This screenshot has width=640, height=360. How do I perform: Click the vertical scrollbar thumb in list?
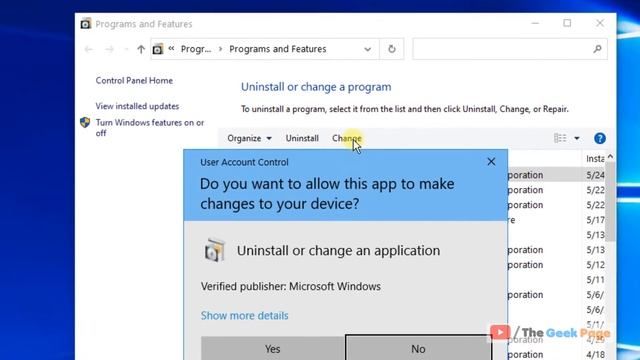[610, 201]
